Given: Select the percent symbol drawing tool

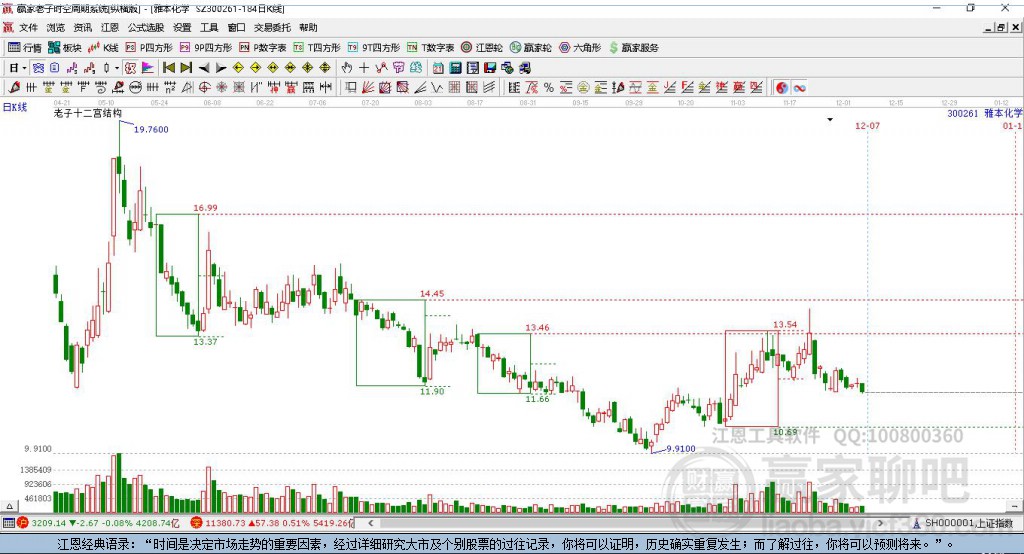Looking at the screenshot, I should [548, 88].
